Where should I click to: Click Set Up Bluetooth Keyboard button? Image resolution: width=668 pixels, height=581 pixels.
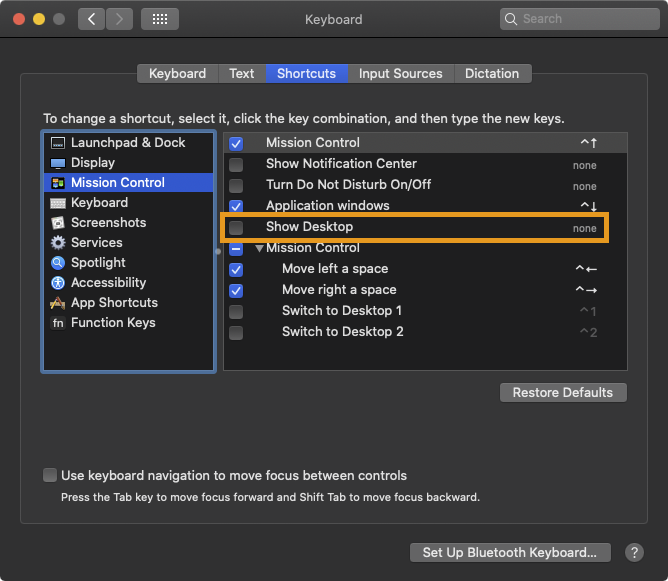click(x=510, y=552)
